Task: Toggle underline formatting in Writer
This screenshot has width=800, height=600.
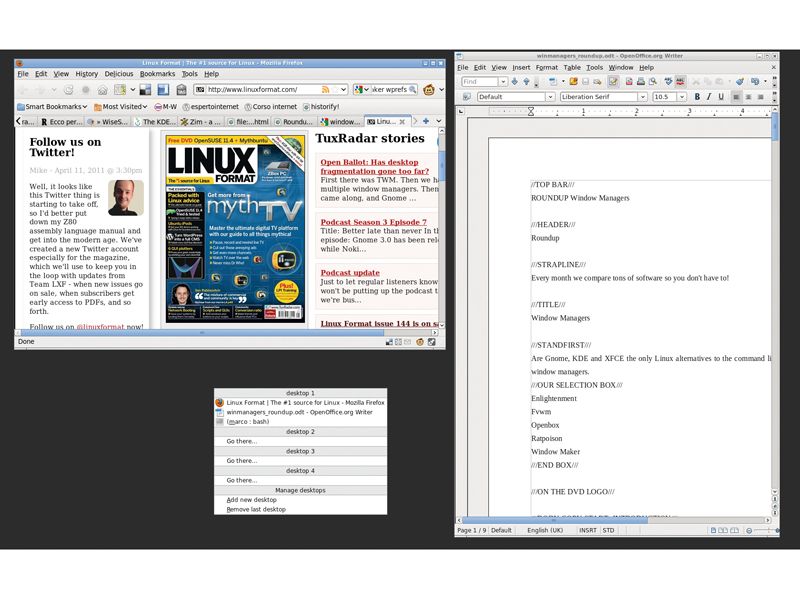Action: pos(719,97)
